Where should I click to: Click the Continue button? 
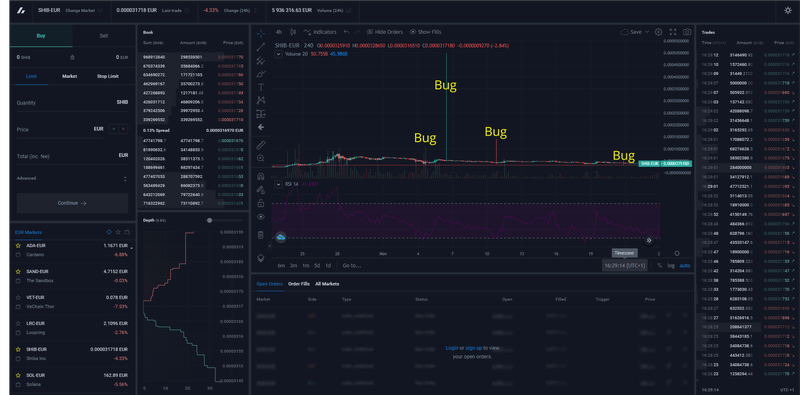pyautogui.click(x=72, y=203)
